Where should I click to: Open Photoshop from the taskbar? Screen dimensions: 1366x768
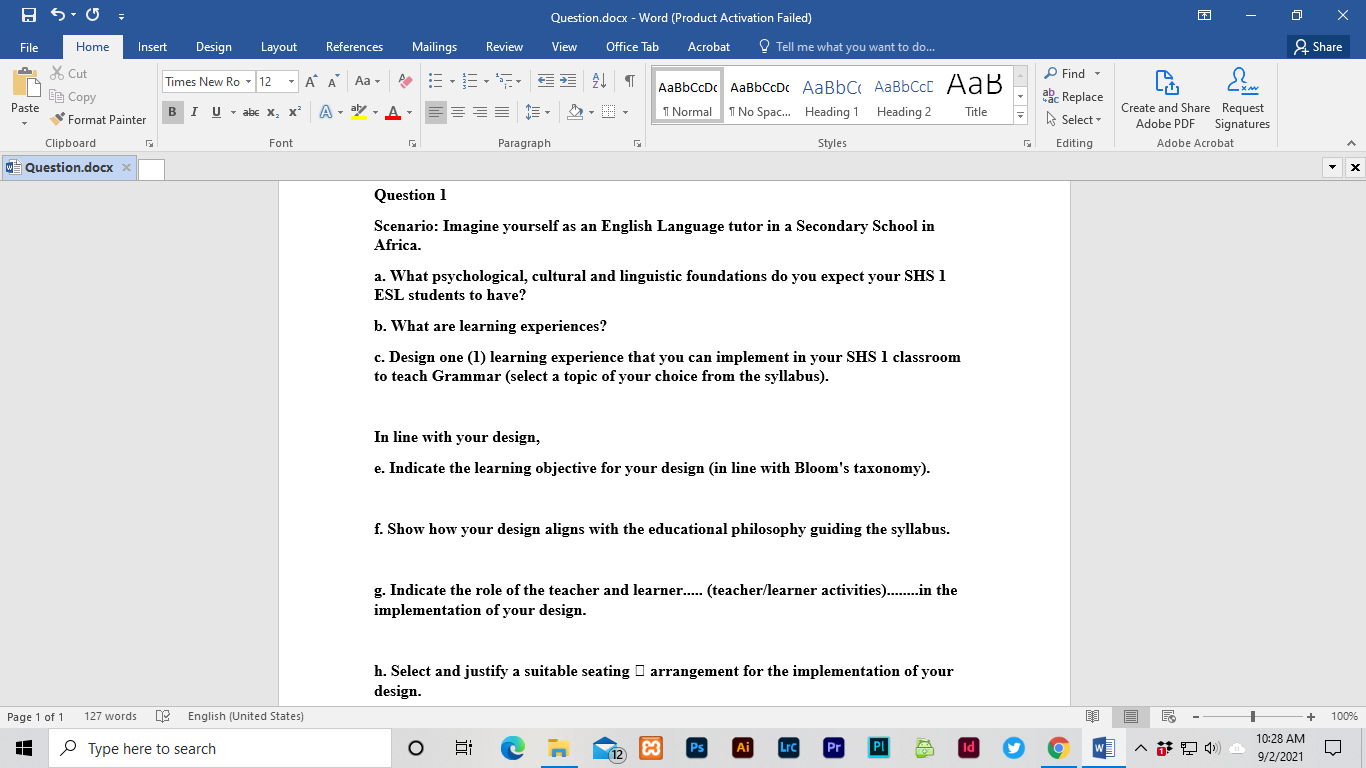697,748
